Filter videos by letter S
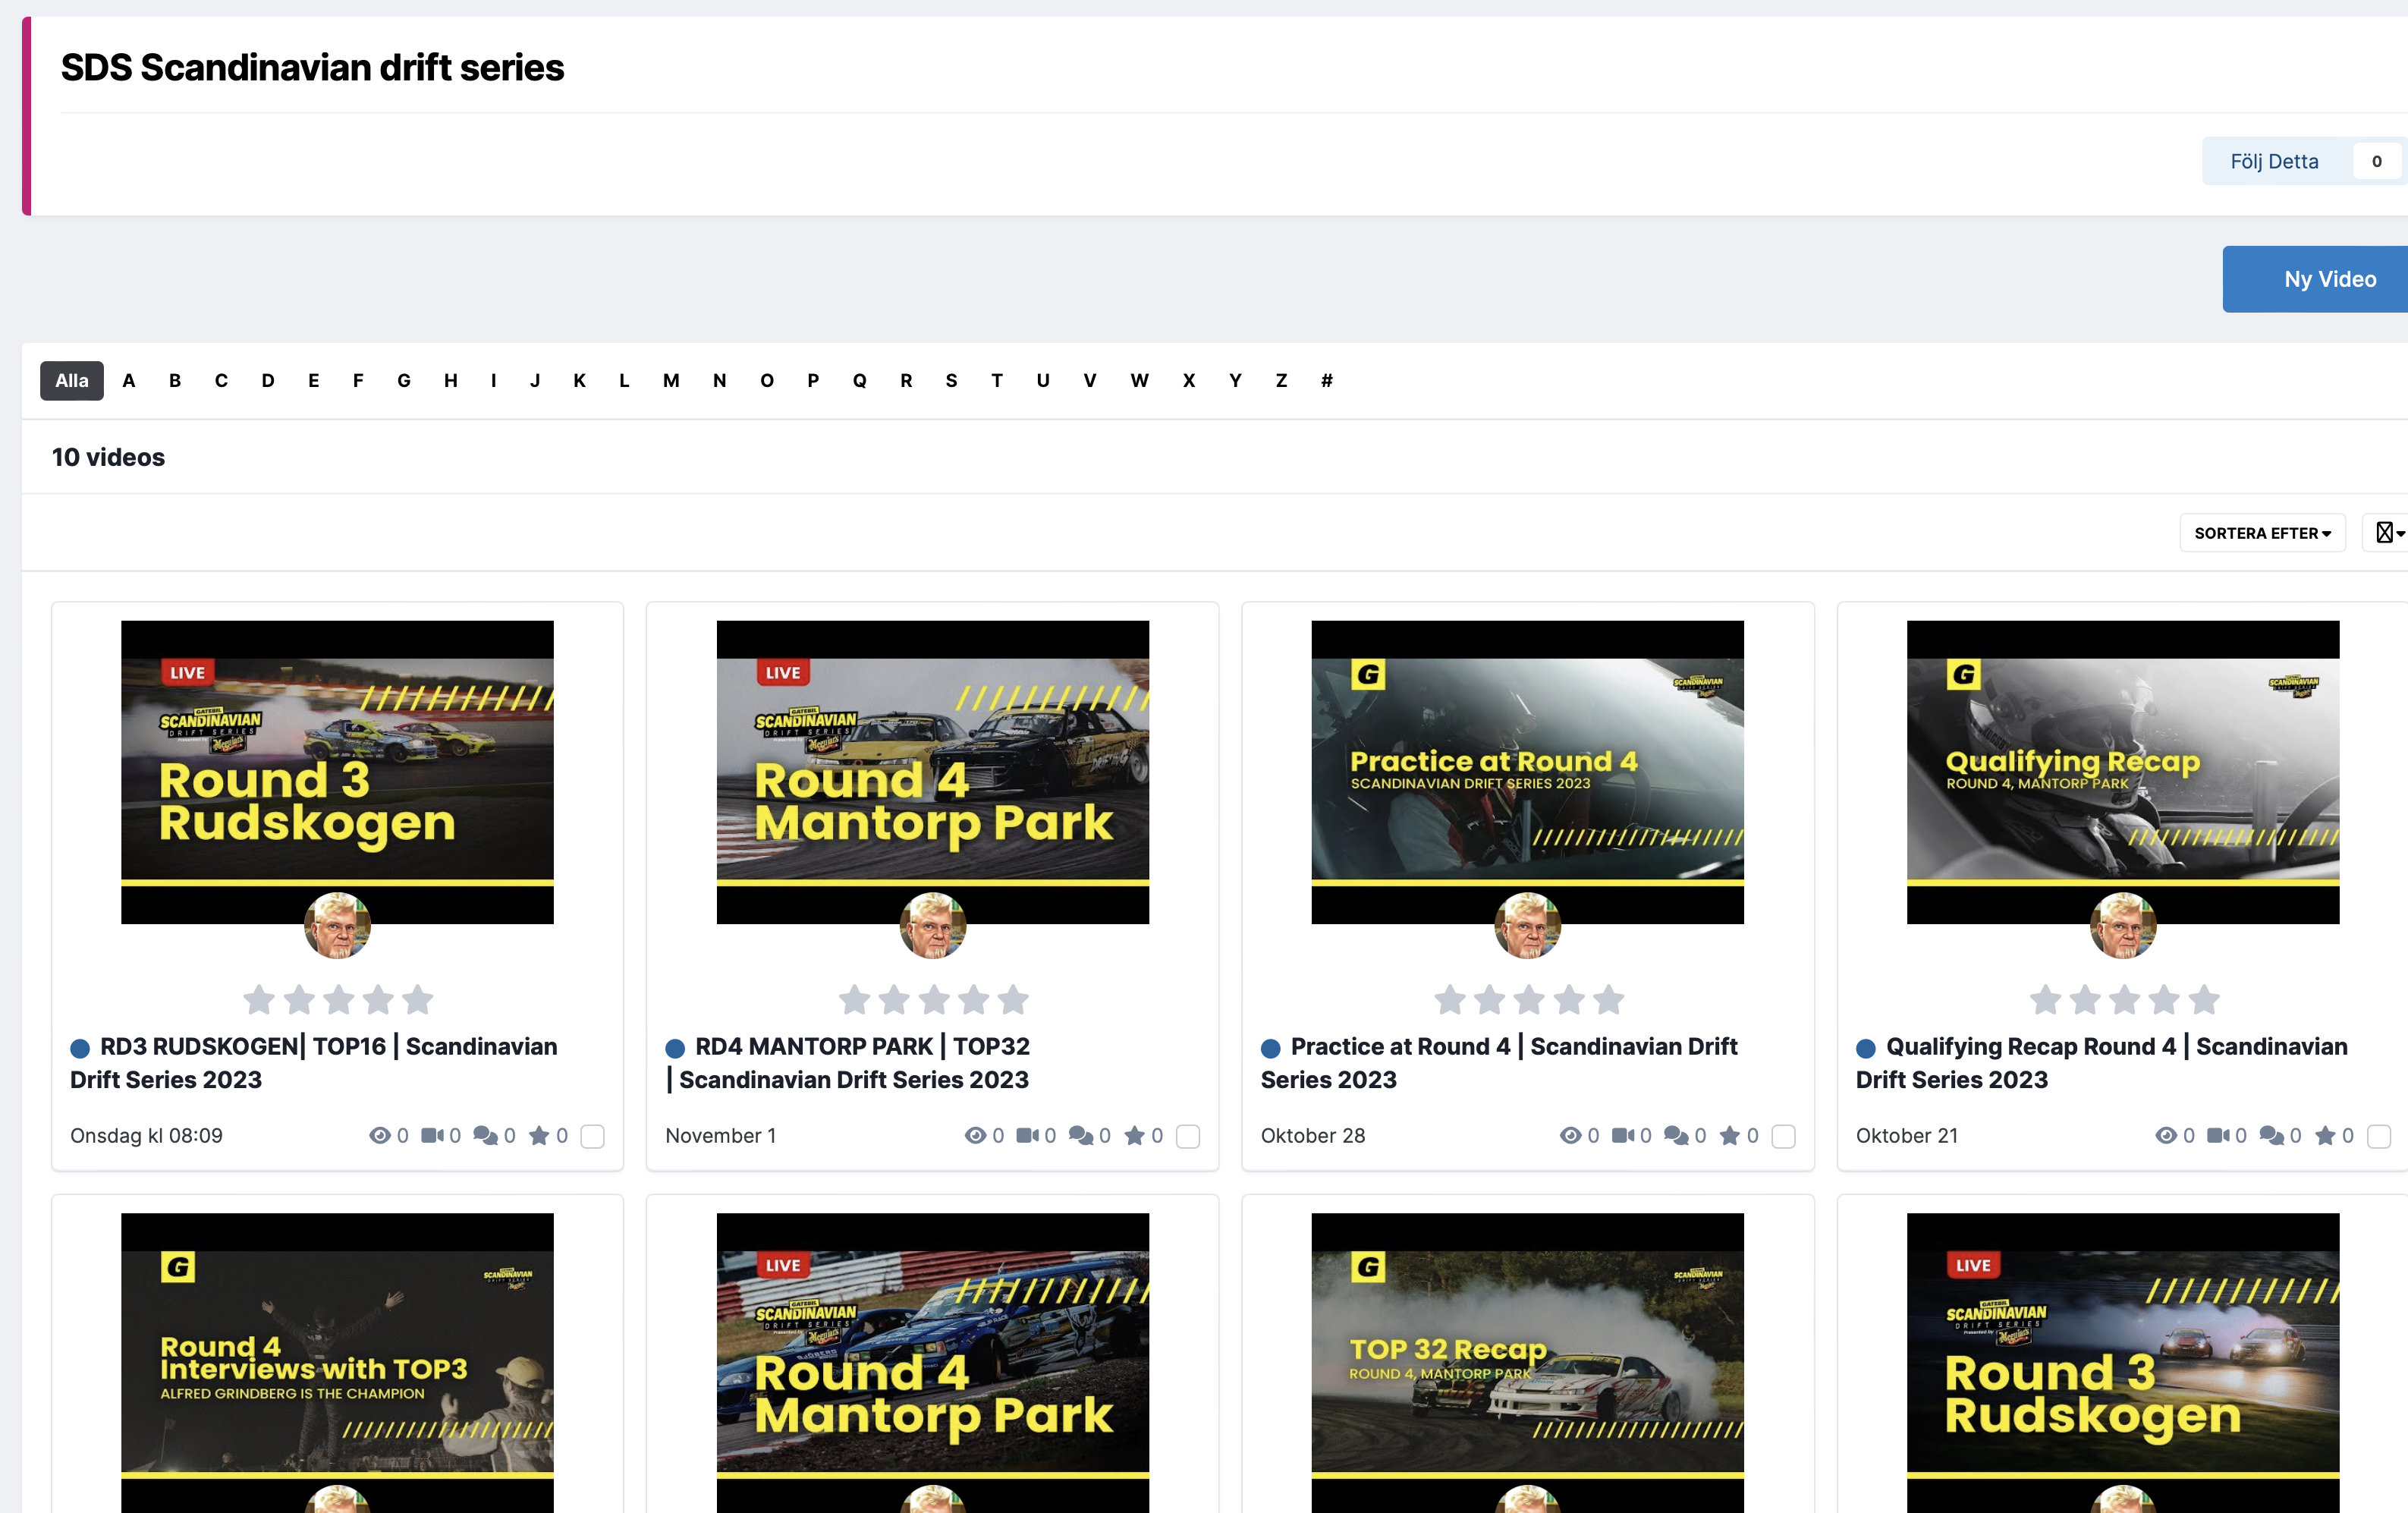2408x1513 pixels. [951, 380]
